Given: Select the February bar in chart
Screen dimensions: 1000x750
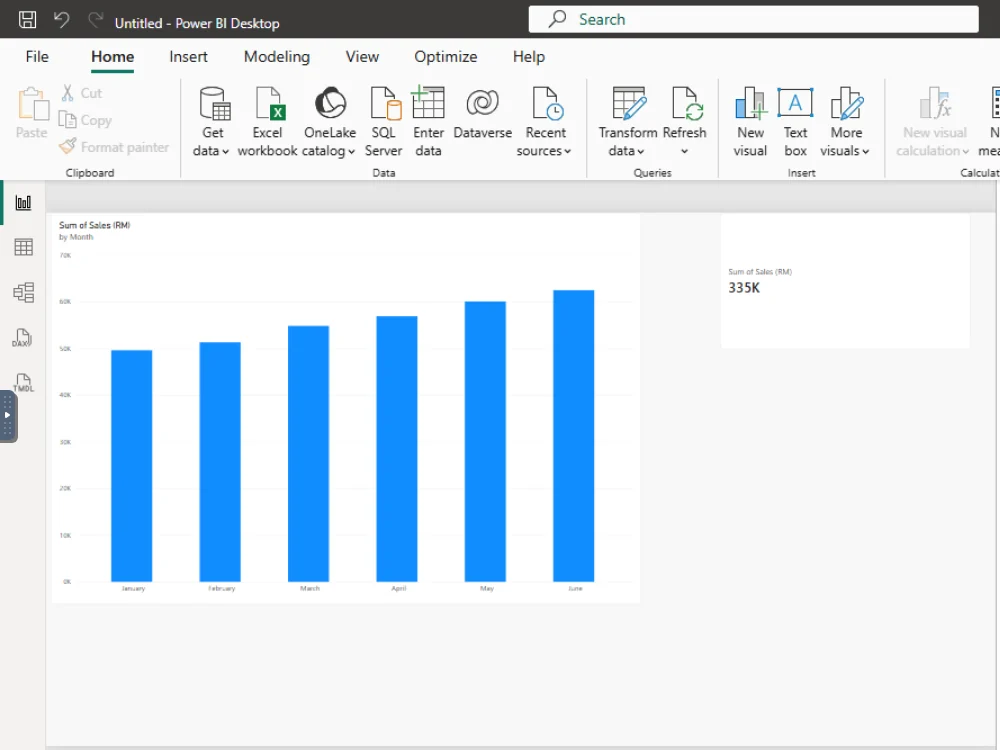Looking at the screenshot, I should coord(220,462).
